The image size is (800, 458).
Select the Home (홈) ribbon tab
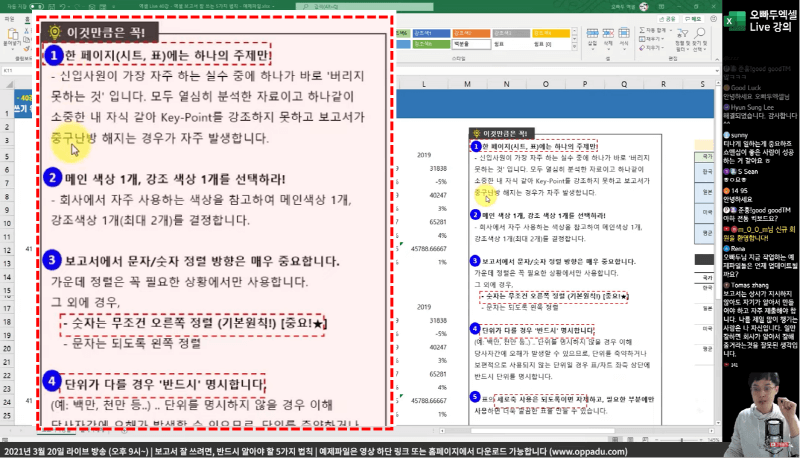tap(27, 19)
